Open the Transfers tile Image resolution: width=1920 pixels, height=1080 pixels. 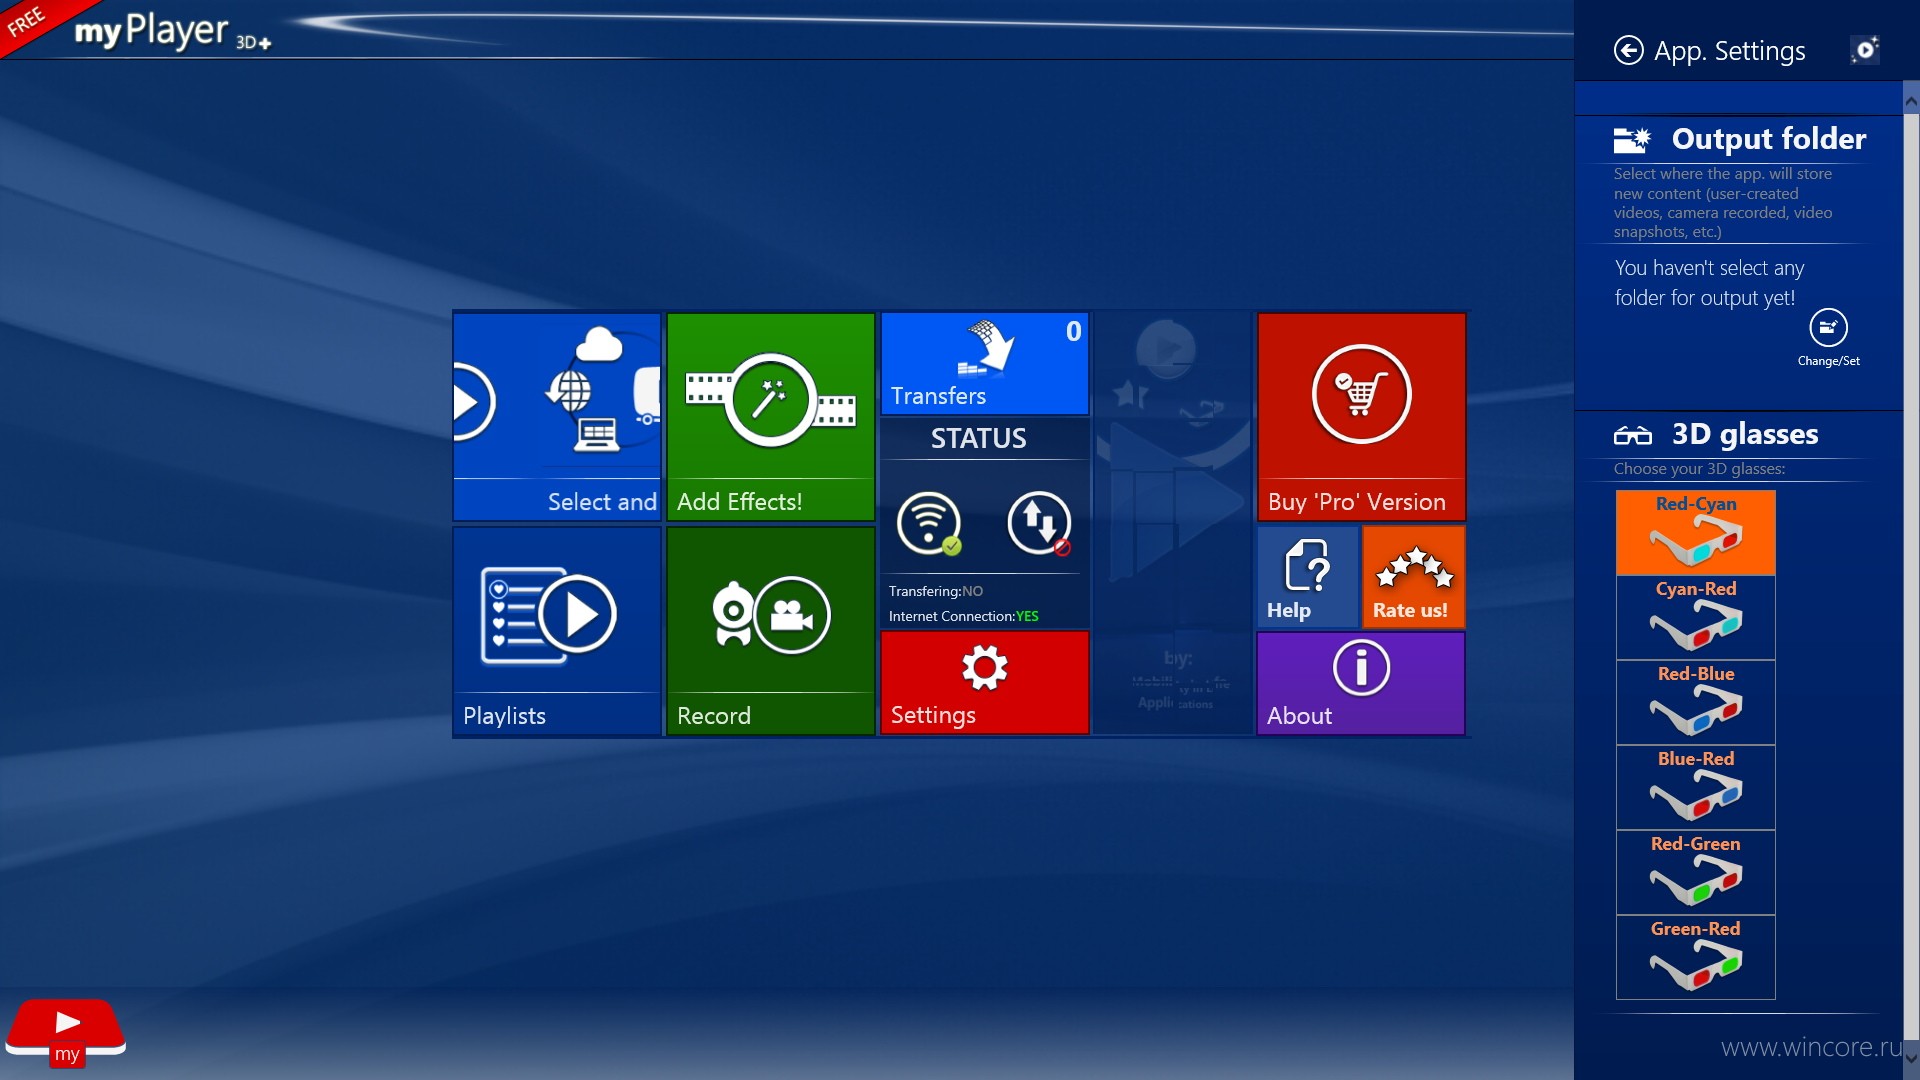coord(985,364)
